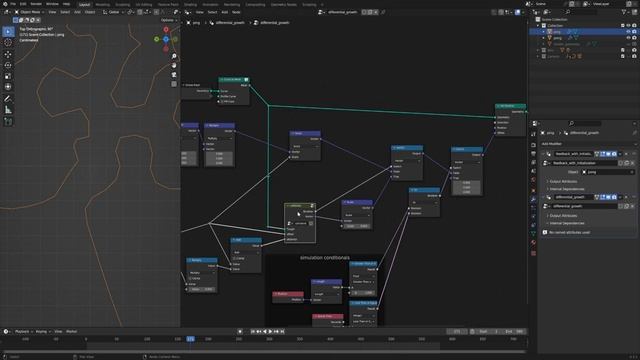Open the Modifiers wrench tab in Properties
The image size is (640, 360).
(x=533, y=200)
